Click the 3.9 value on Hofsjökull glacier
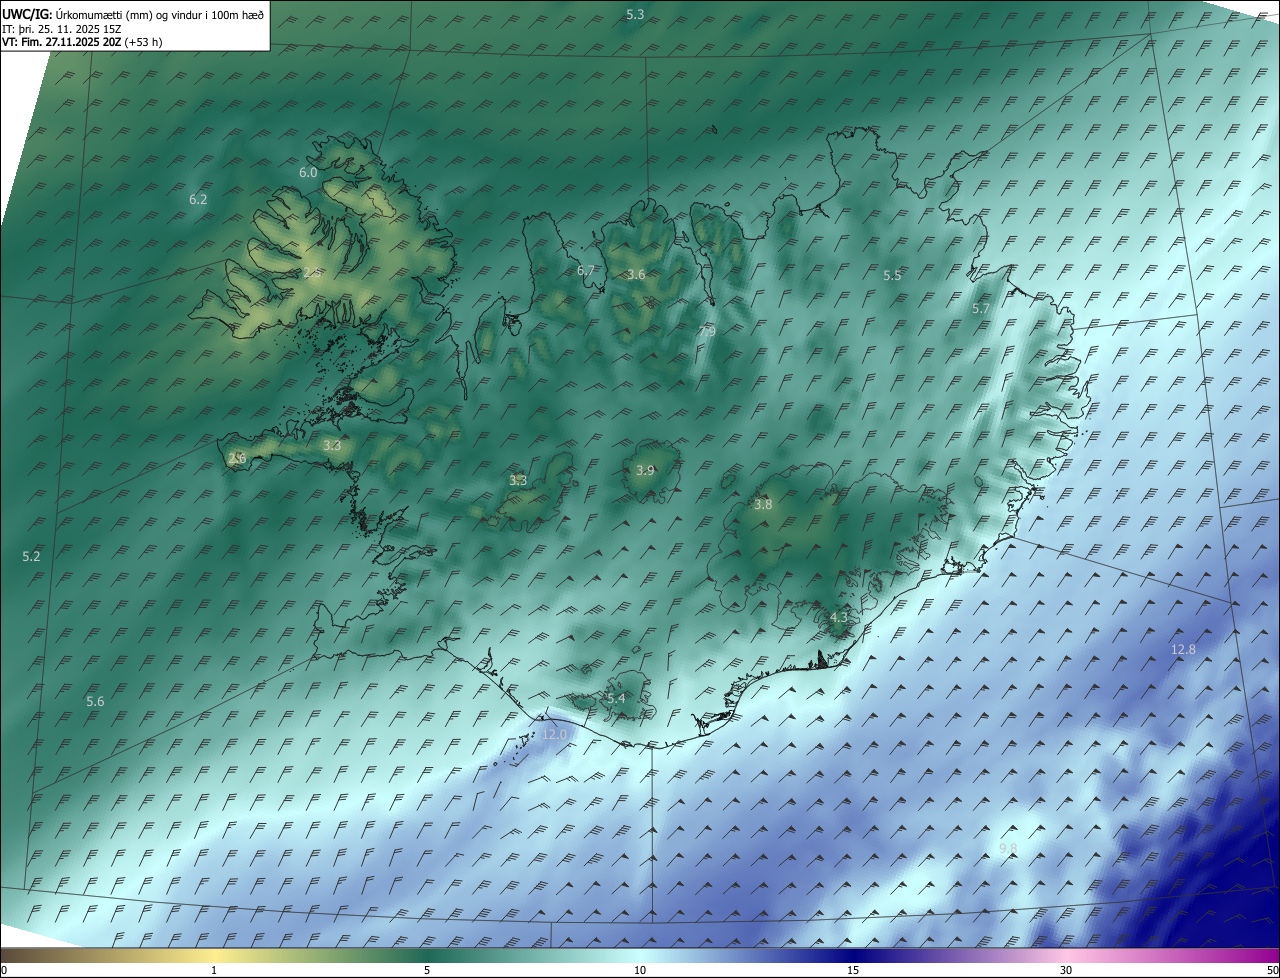The image size is (1280, 978). coord(645,470)
